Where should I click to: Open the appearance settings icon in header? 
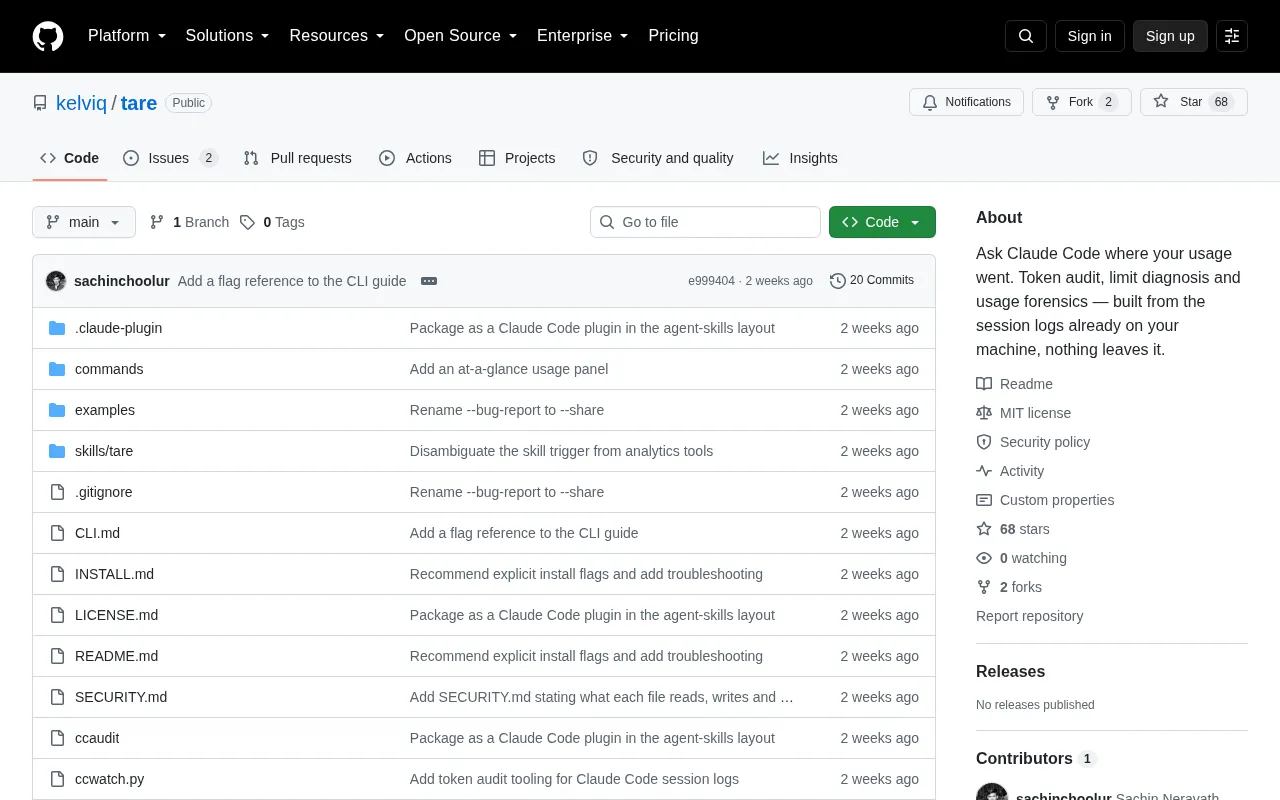click(x=1232, y=36)
